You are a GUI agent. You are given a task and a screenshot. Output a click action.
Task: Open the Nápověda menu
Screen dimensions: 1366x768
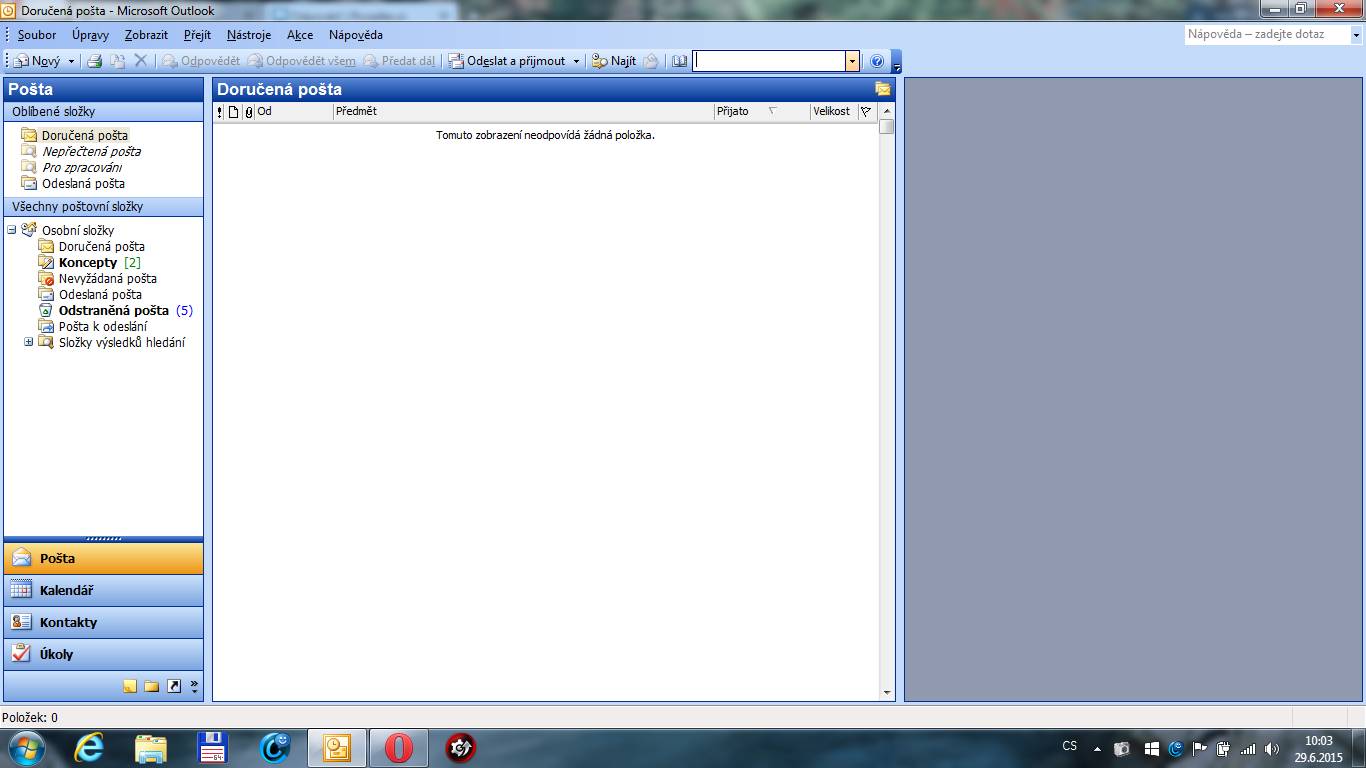click(x=356, y=35)
